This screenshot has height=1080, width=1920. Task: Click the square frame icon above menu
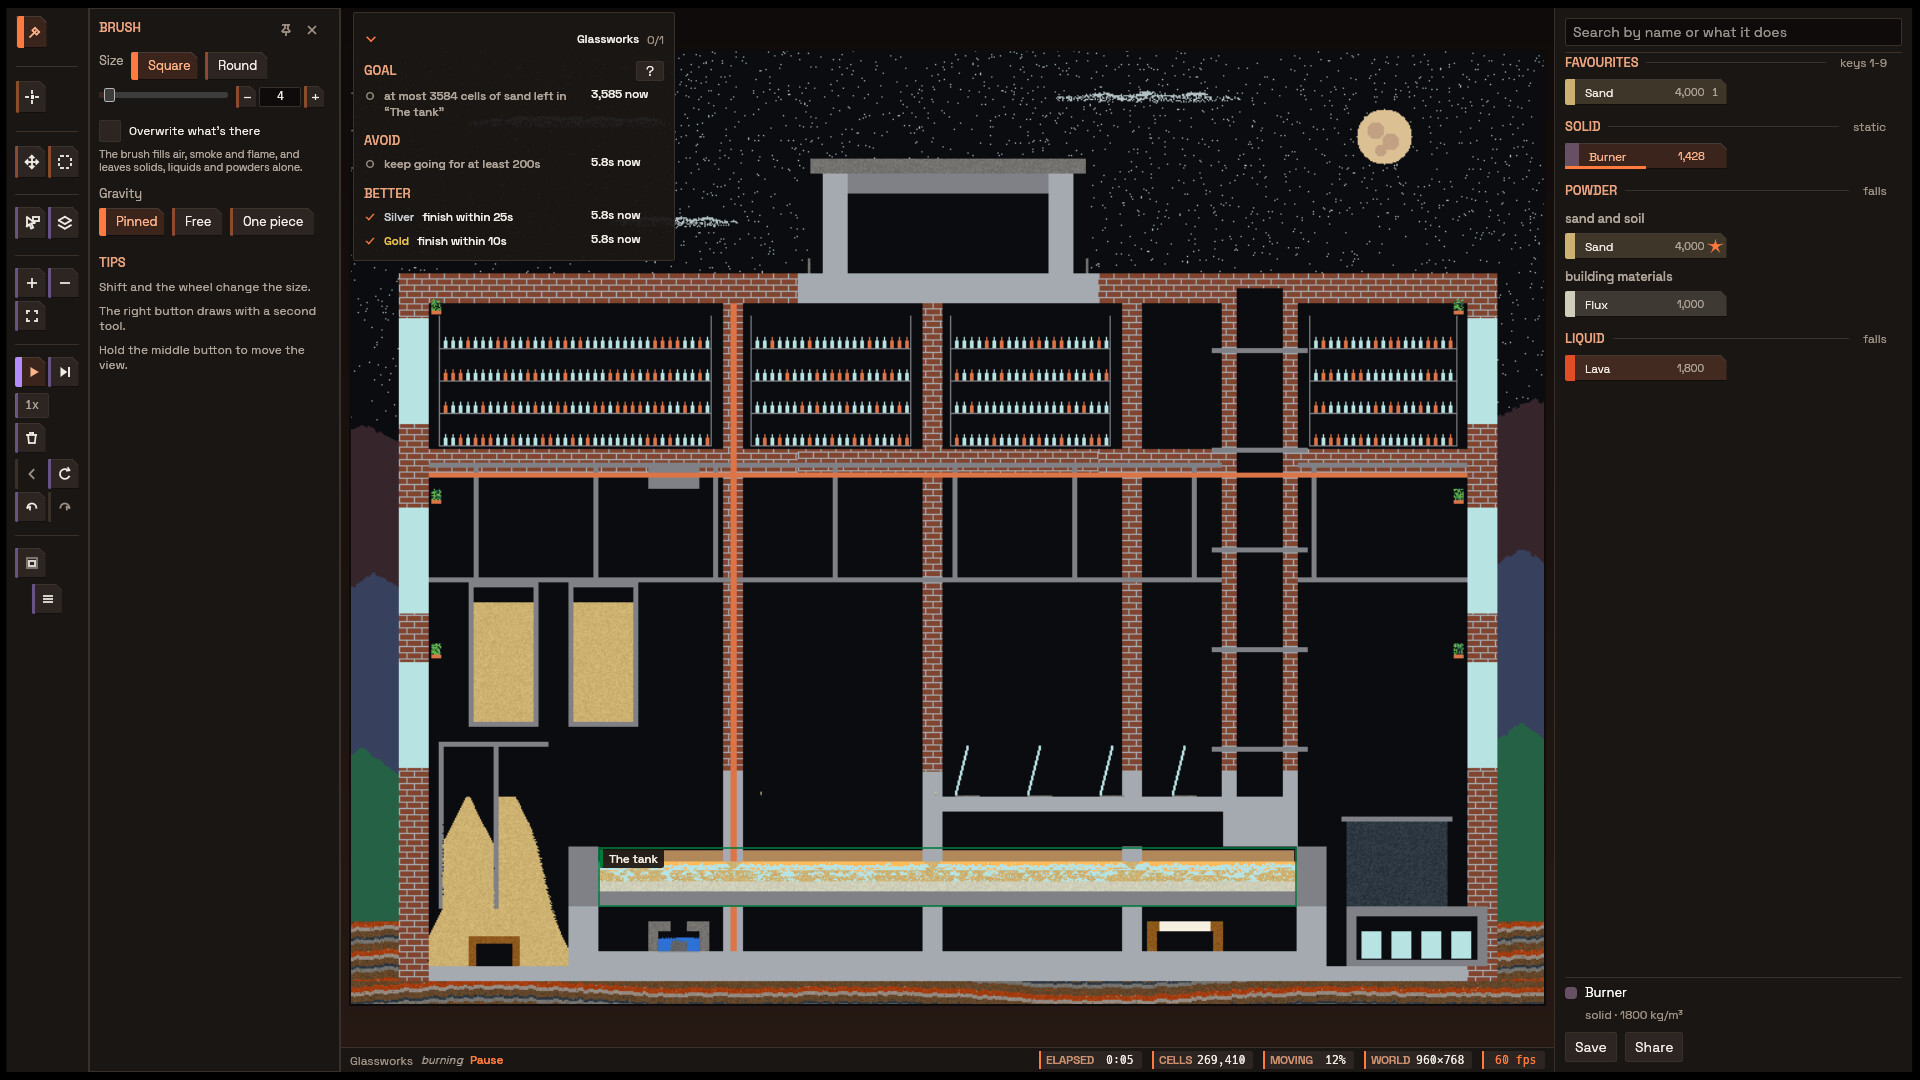coord(32,563)
